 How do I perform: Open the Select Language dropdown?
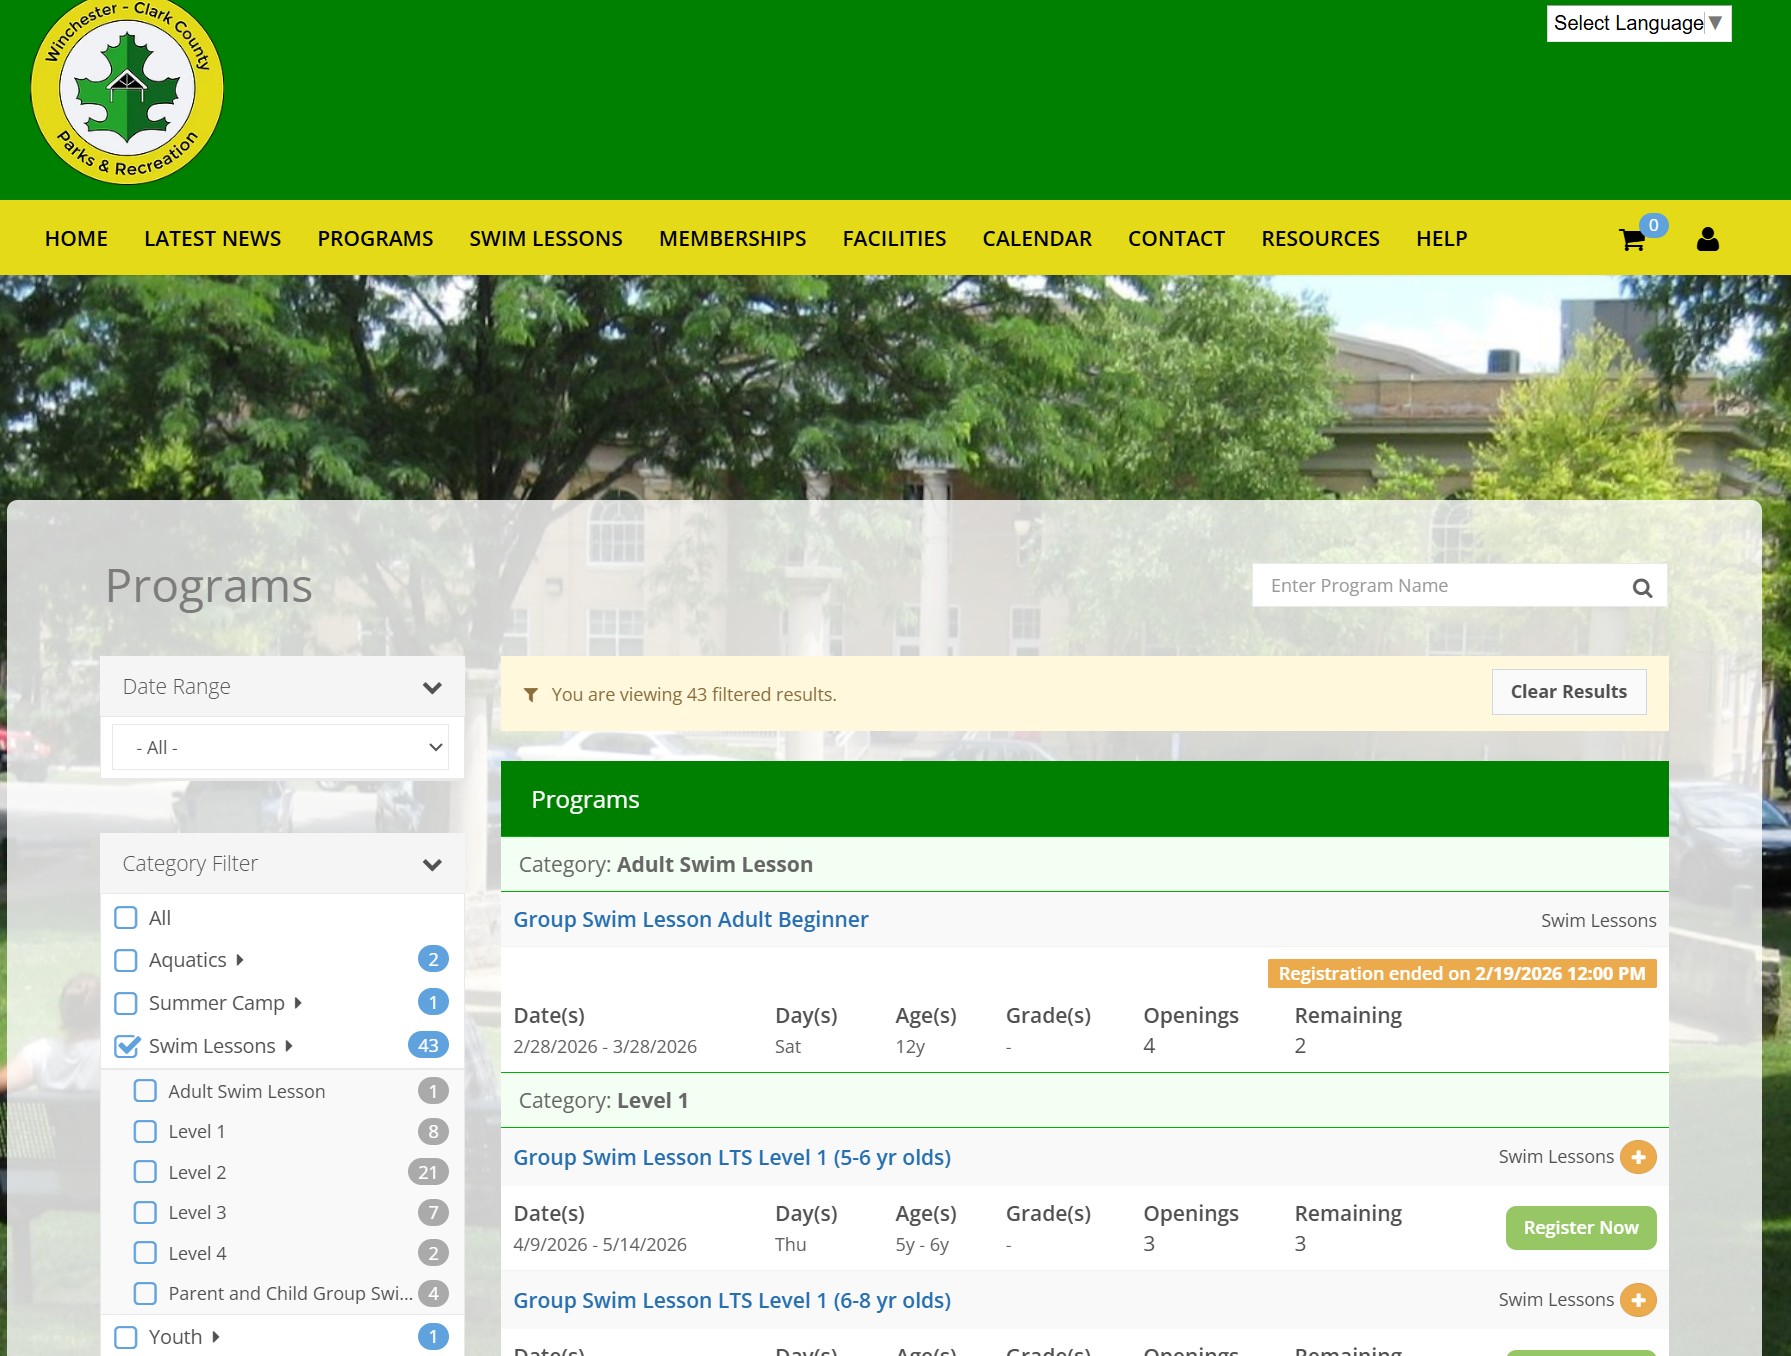click(x=1637, y=23)
